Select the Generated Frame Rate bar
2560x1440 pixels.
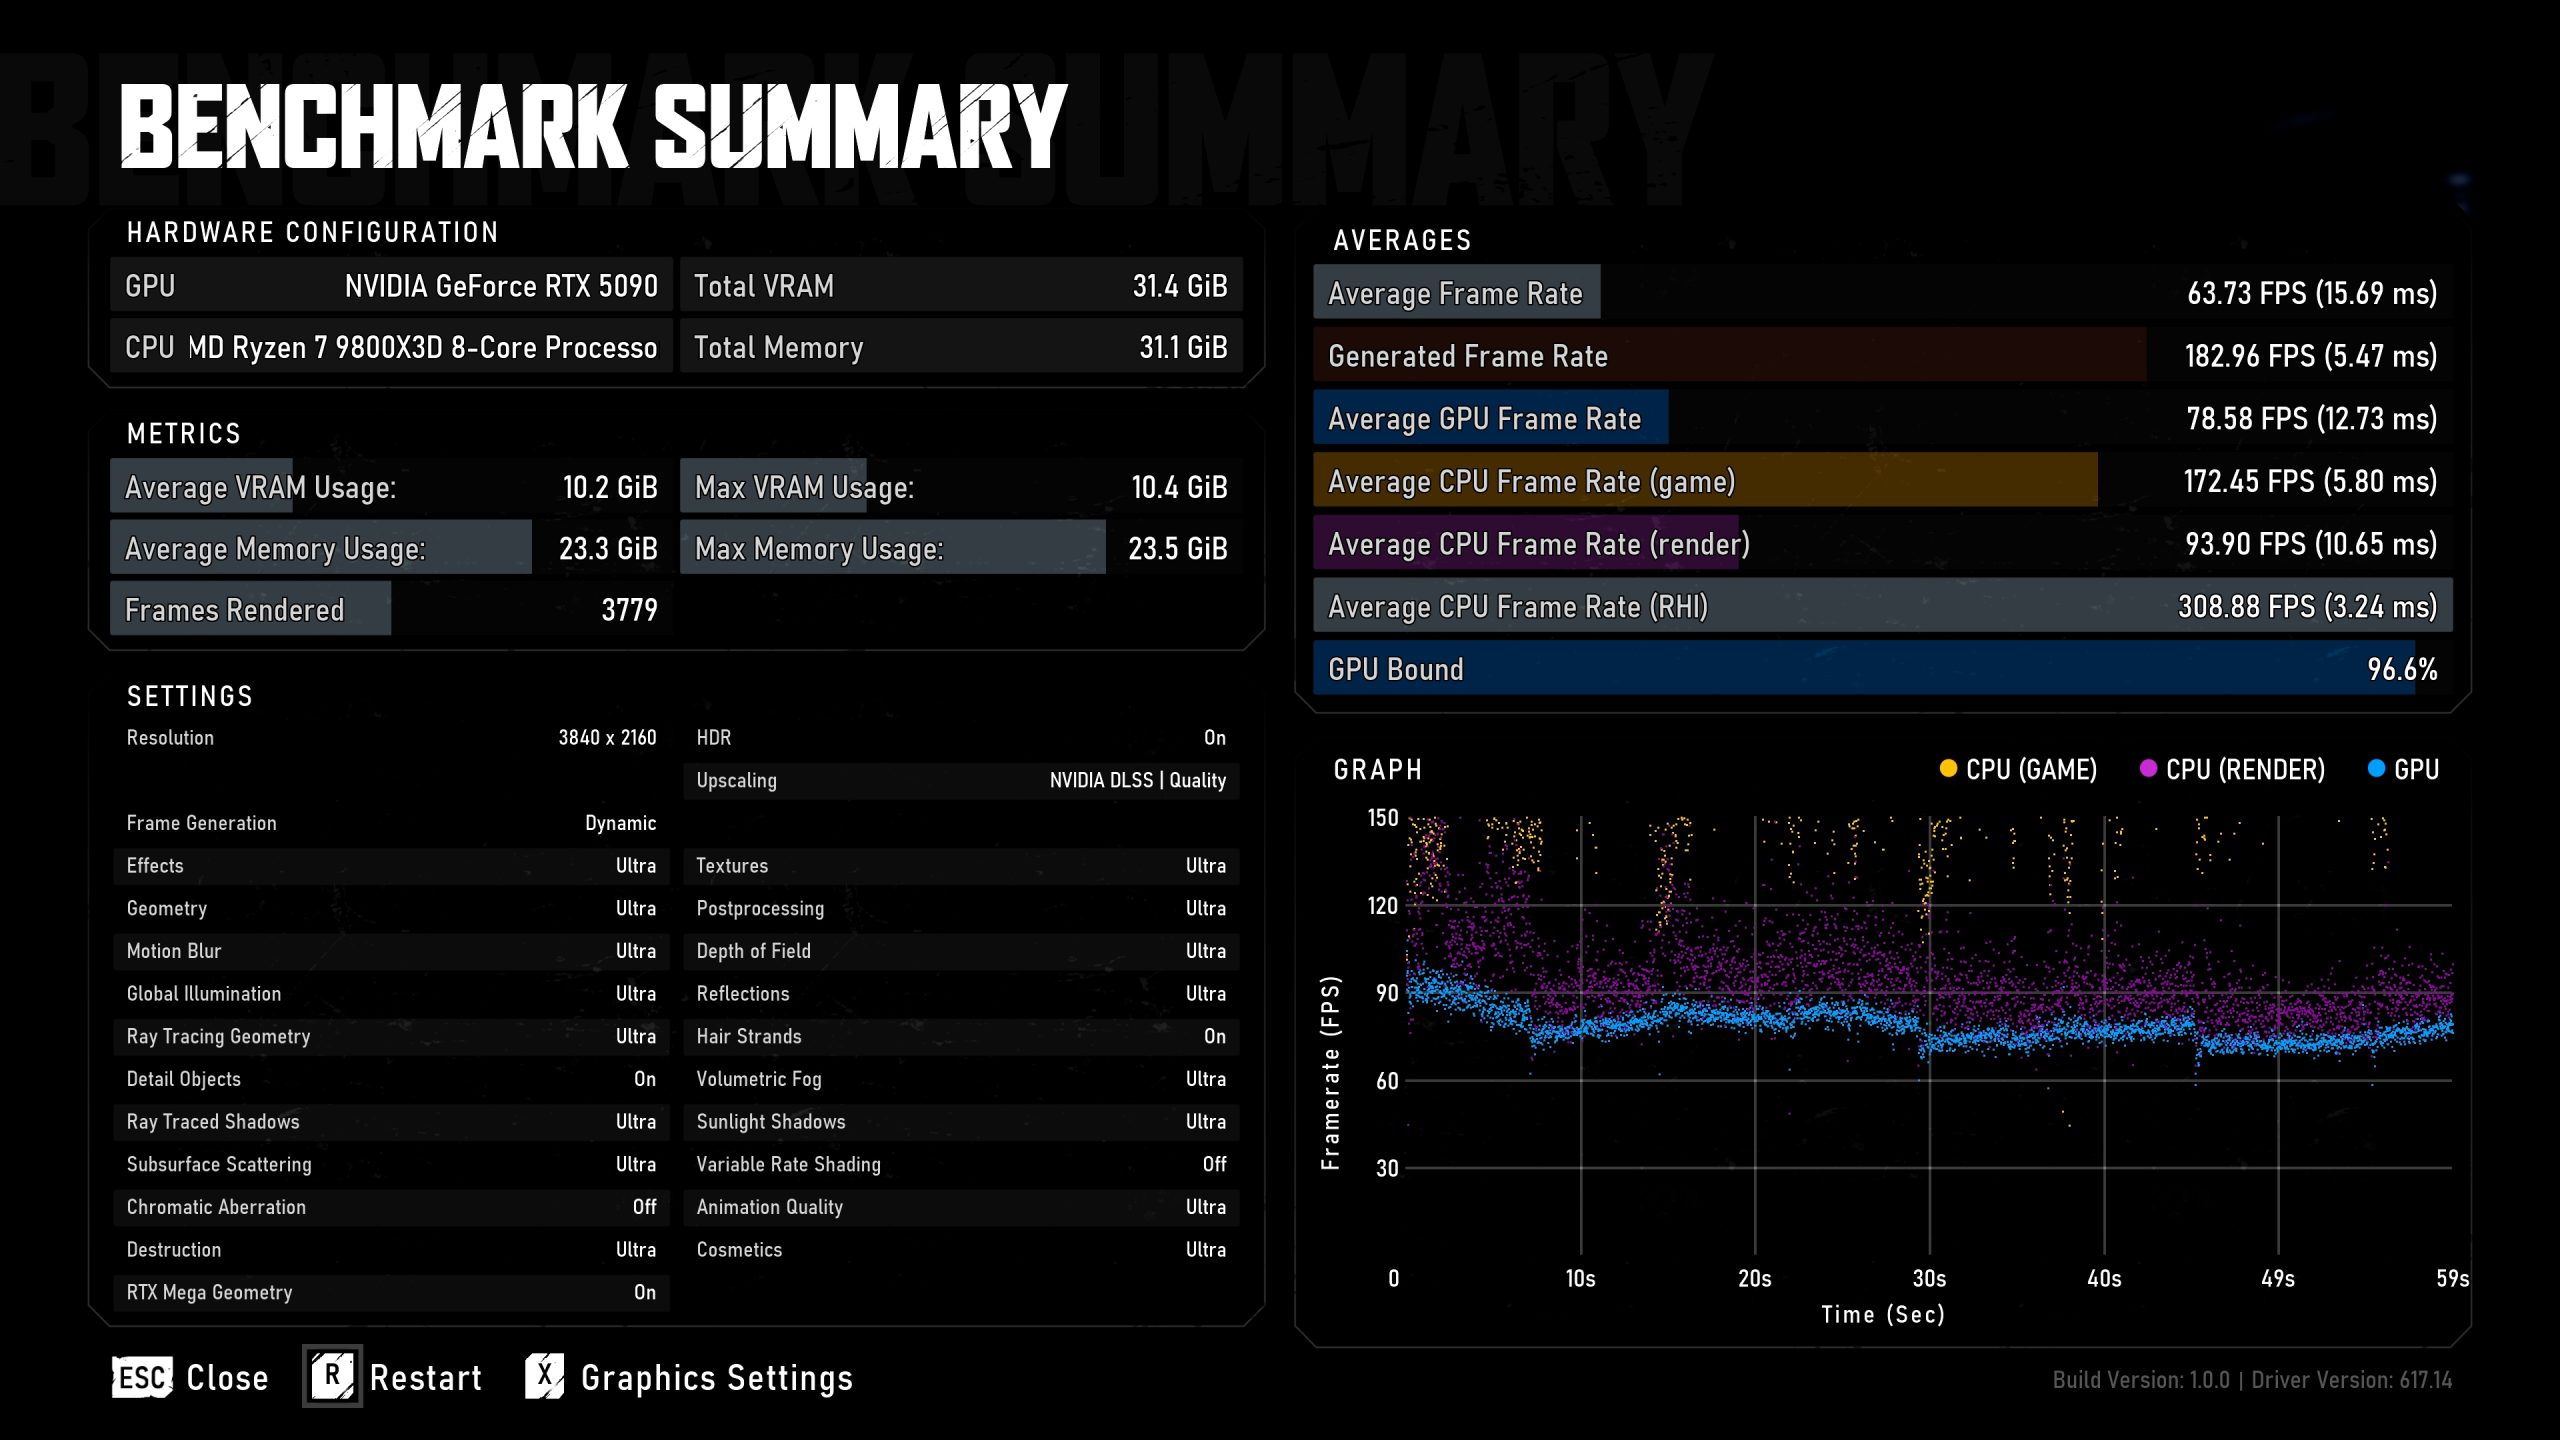point(1882,356)
